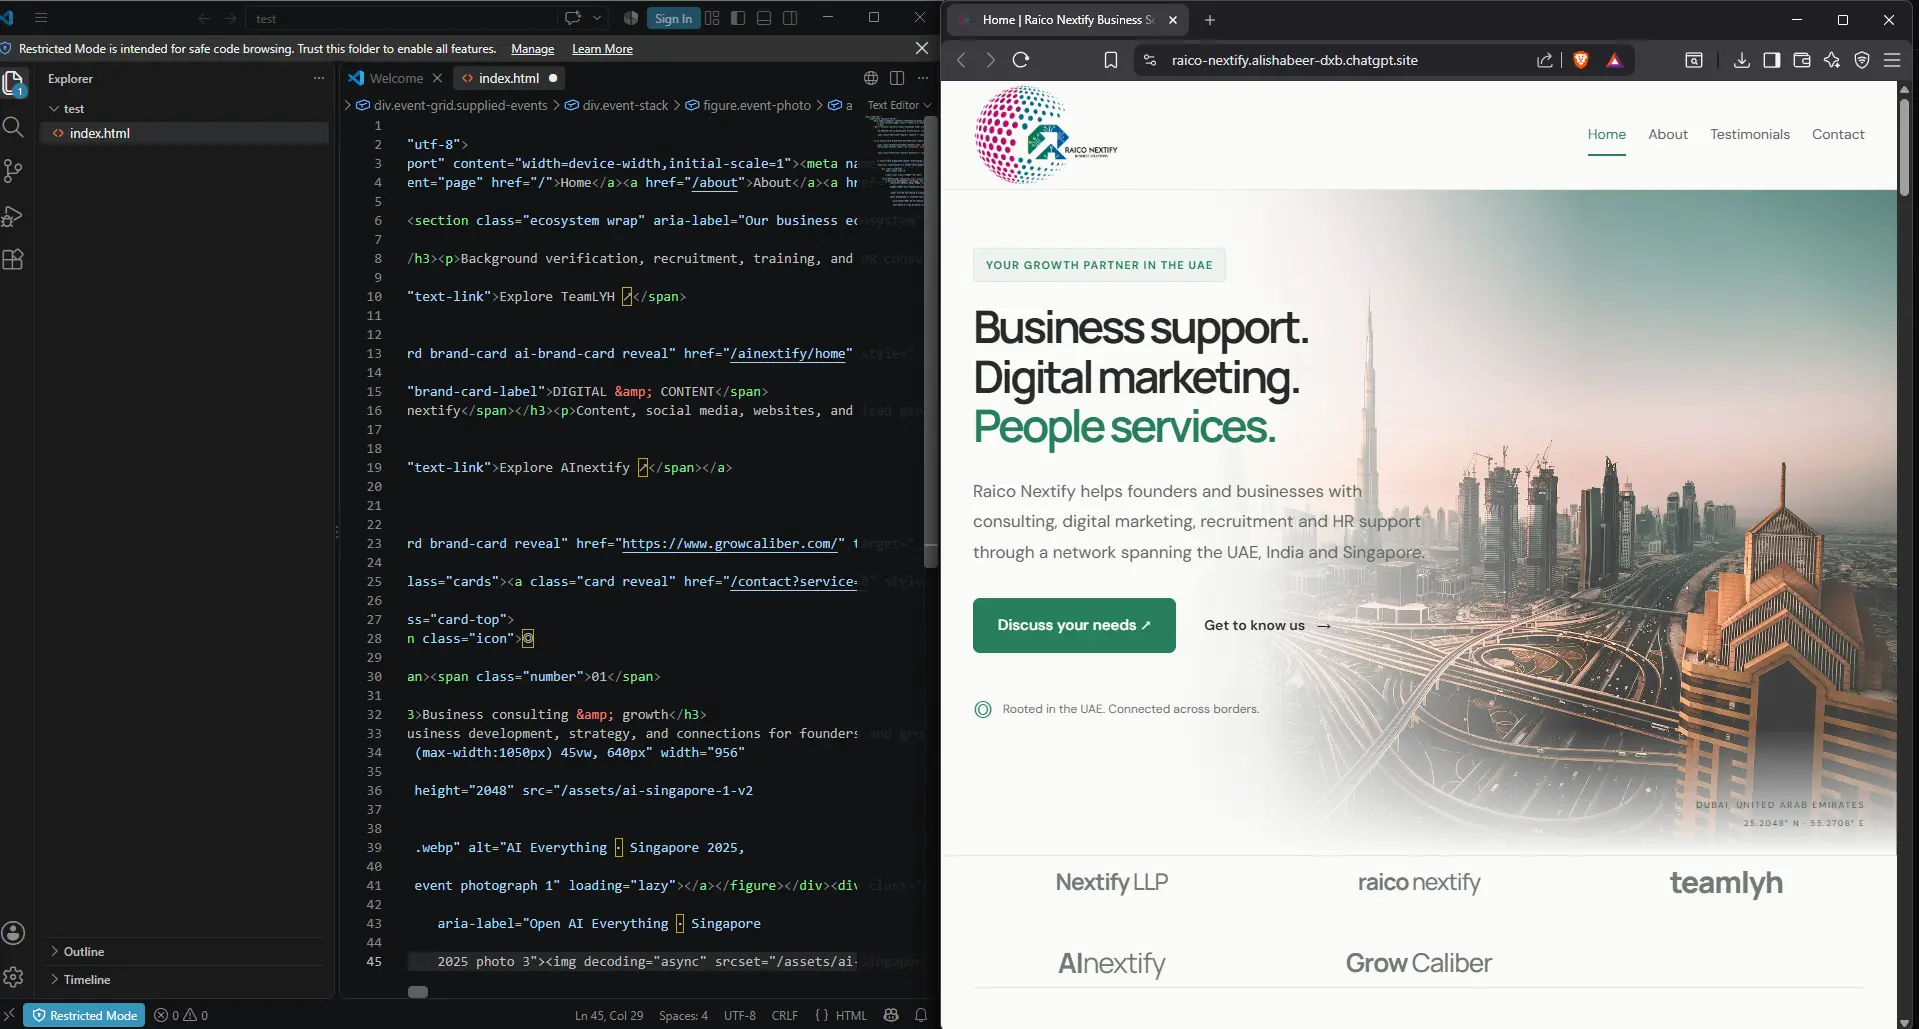Screen dimensions: 1919x1029
Task: Click the Brave Rewards triangle icon
Action: pyautogui.click(x=1614, y=60)
